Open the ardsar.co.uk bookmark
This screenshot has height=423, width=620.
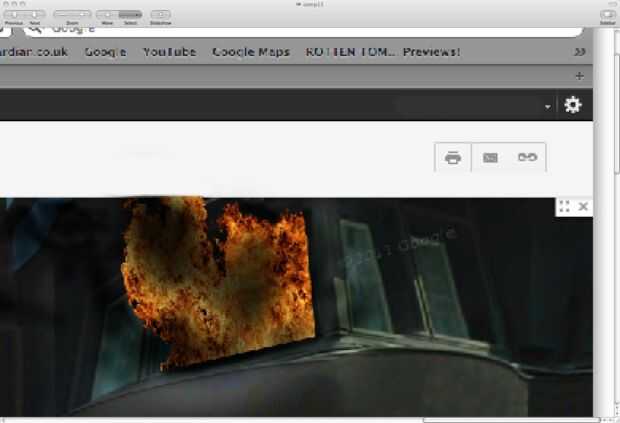[x=34, y=52]
